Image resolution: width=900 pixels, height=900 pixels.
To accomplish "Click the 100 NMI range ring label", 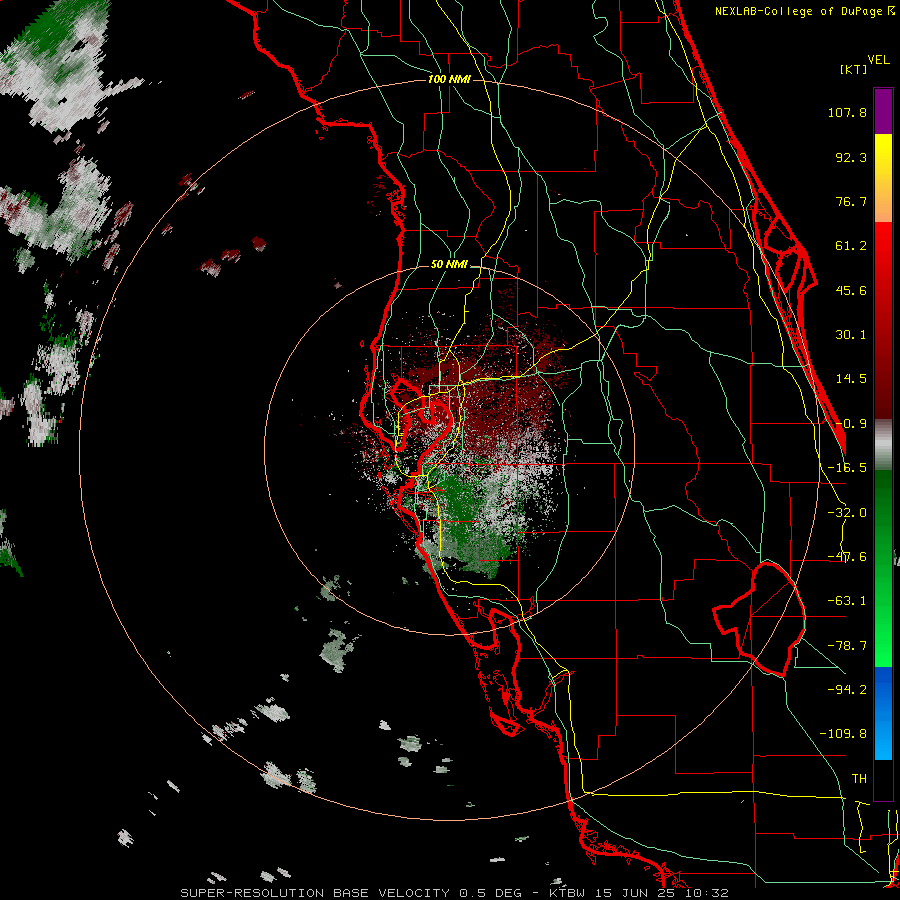I will (x=449, y=79).
